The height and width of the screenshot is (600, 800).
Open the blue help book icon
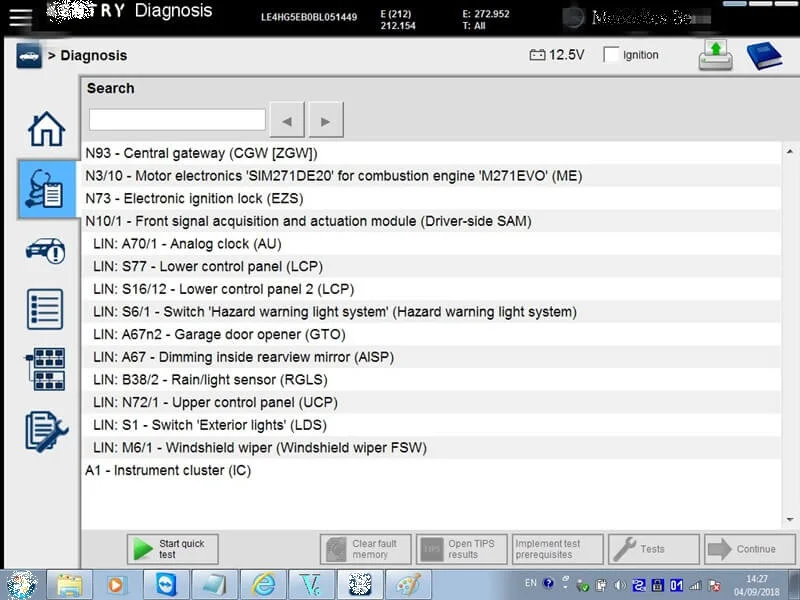(x=764, y=56)
